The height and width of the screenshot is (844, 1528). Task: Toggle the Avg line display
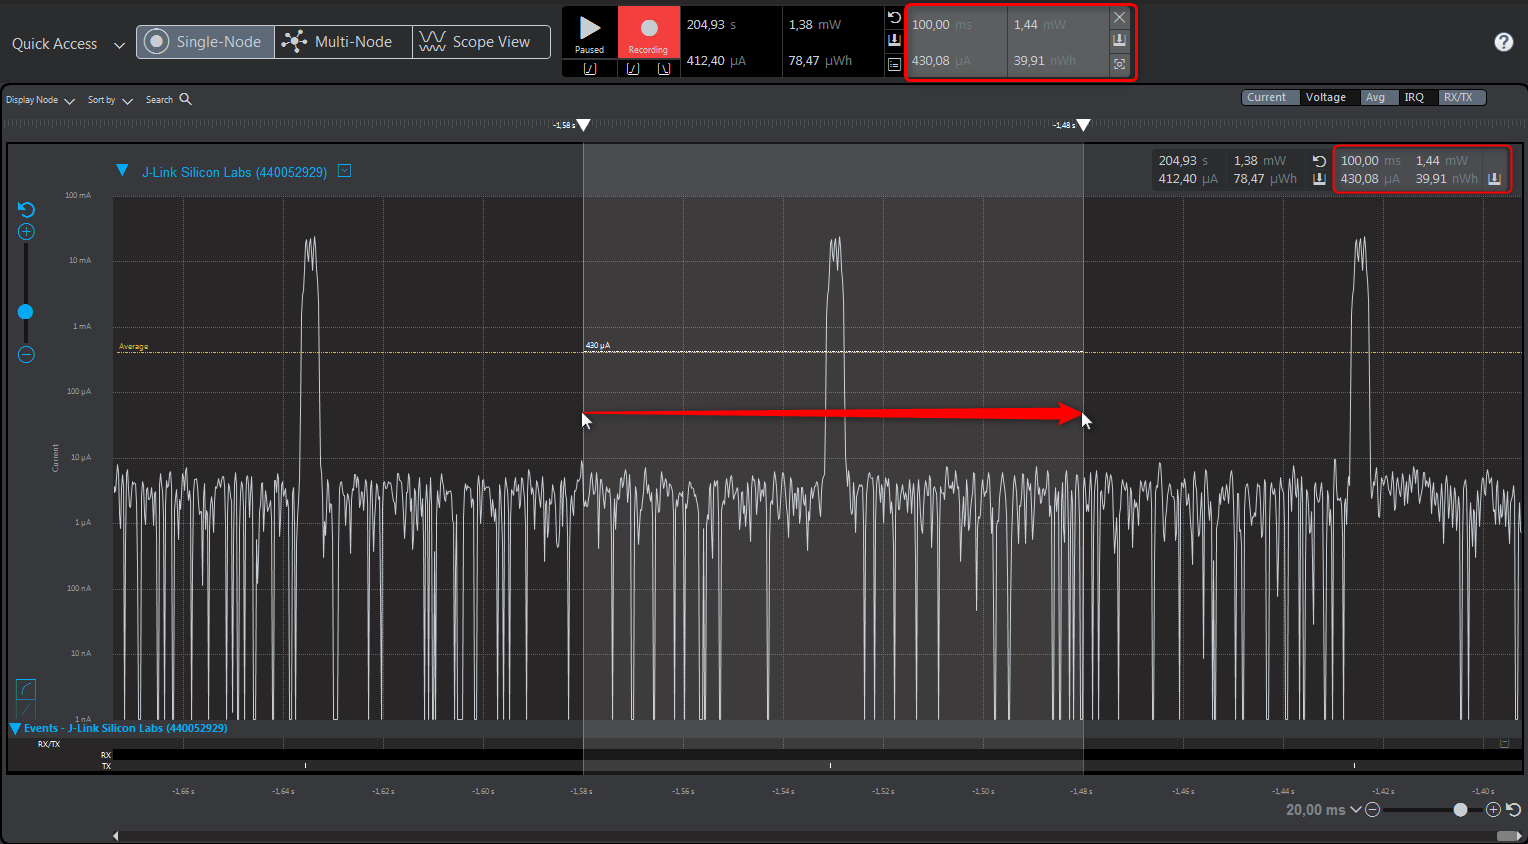1376,97
